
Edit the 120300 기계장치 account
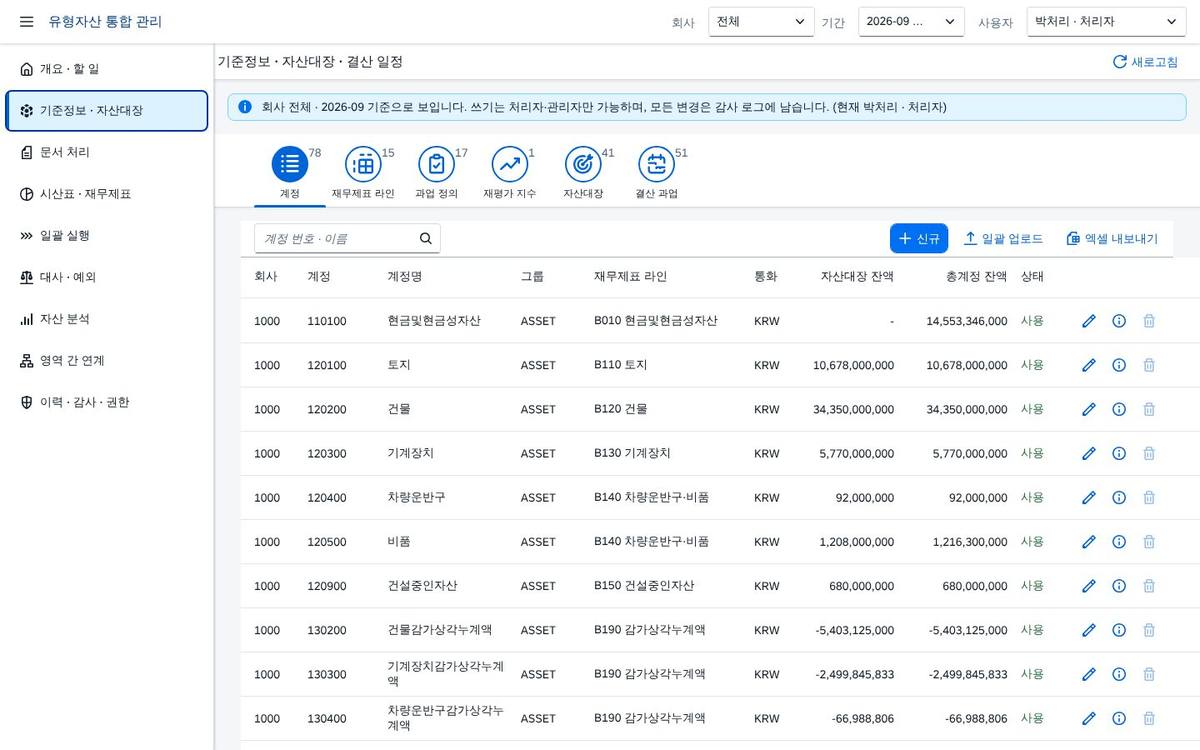pyautogui.click(x=1089, y=453)
